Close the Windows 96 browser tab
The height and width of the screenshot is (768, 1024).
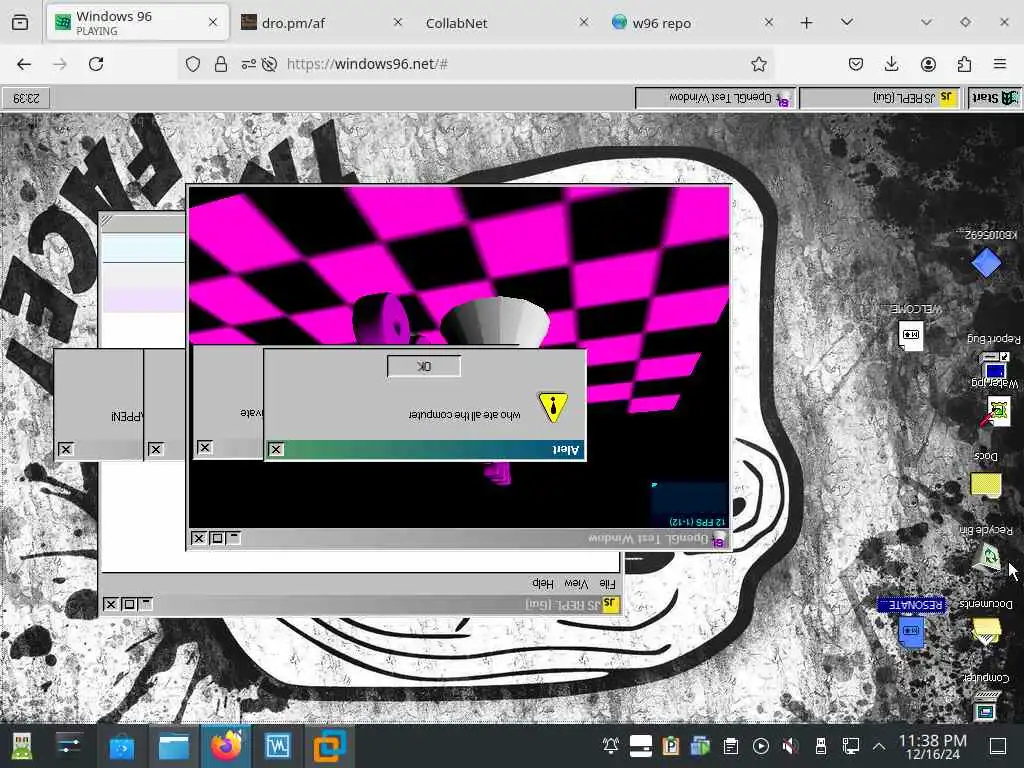pos(213,22)
